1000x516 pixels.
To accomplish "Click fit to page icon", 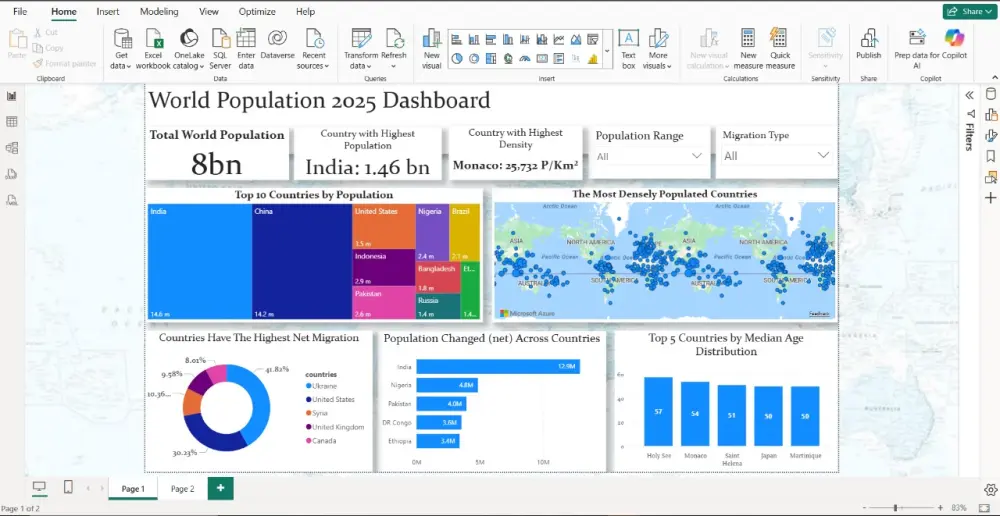I will click(x=983, y=508).
